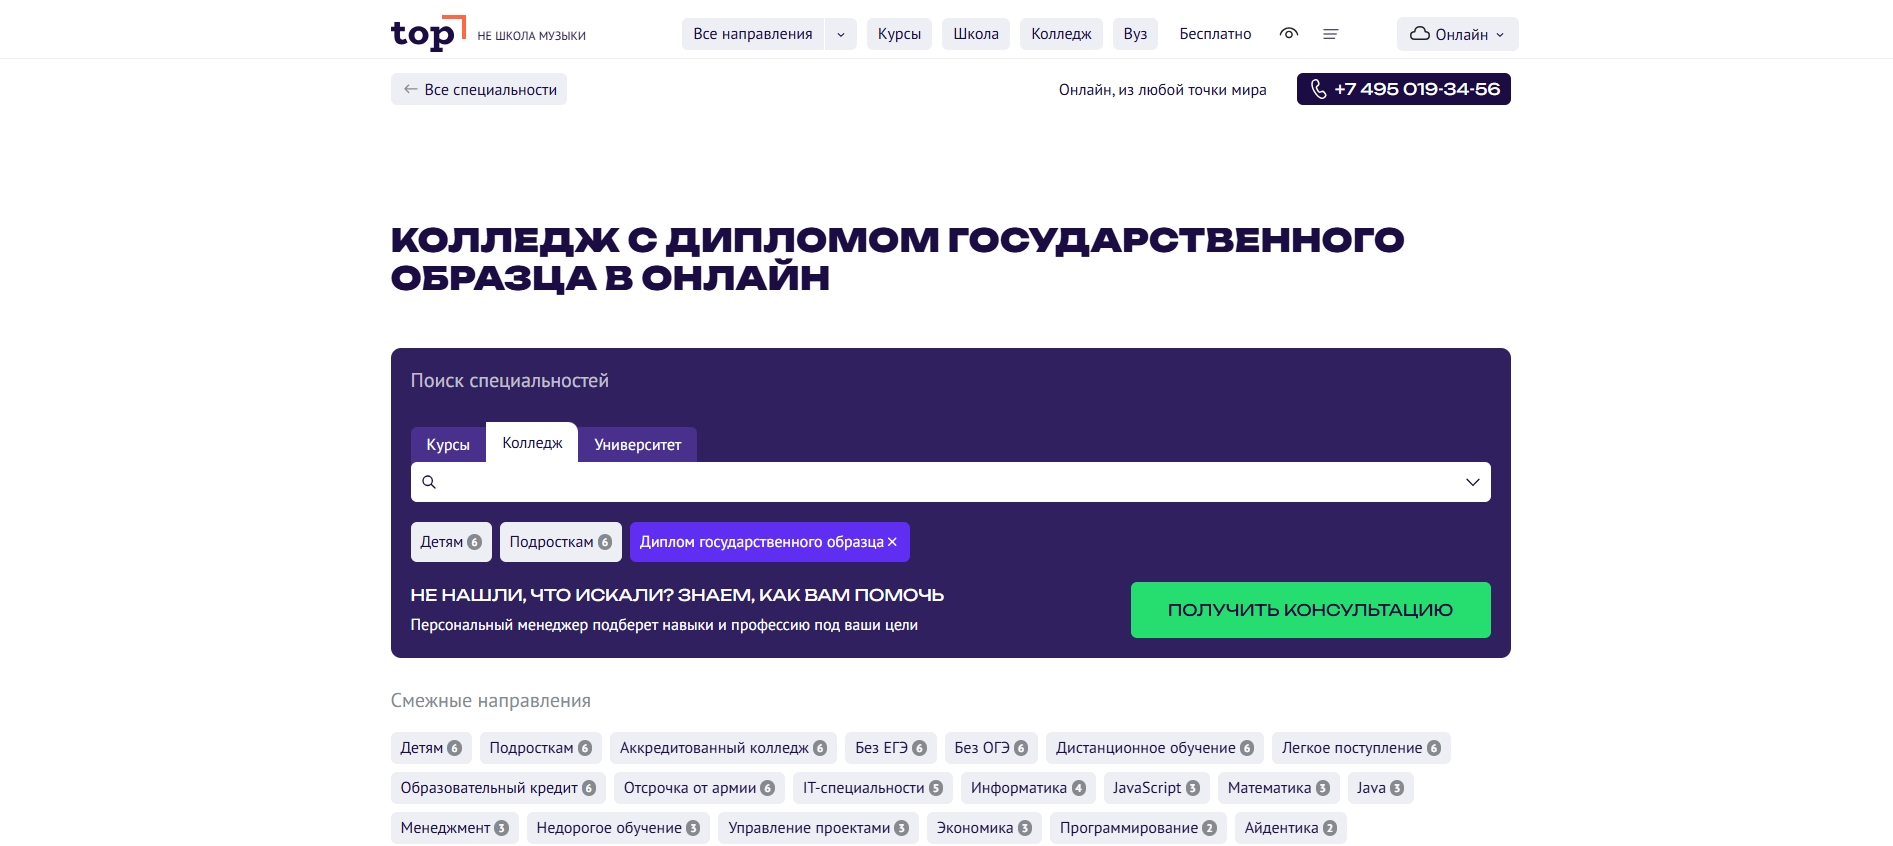Open accessibility eye icon in header
The width and height of the screenshot is (1893, 846).
(x=1289, y=34)
